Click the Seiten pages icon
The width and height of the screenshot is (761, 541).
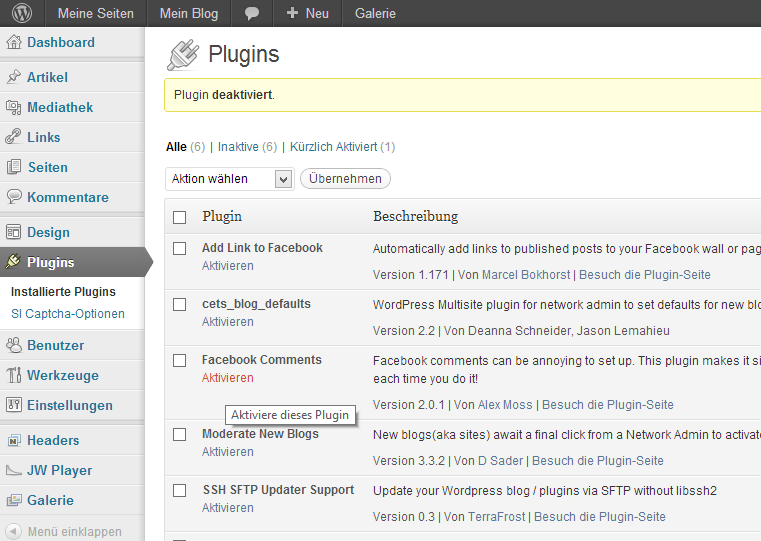14,167
